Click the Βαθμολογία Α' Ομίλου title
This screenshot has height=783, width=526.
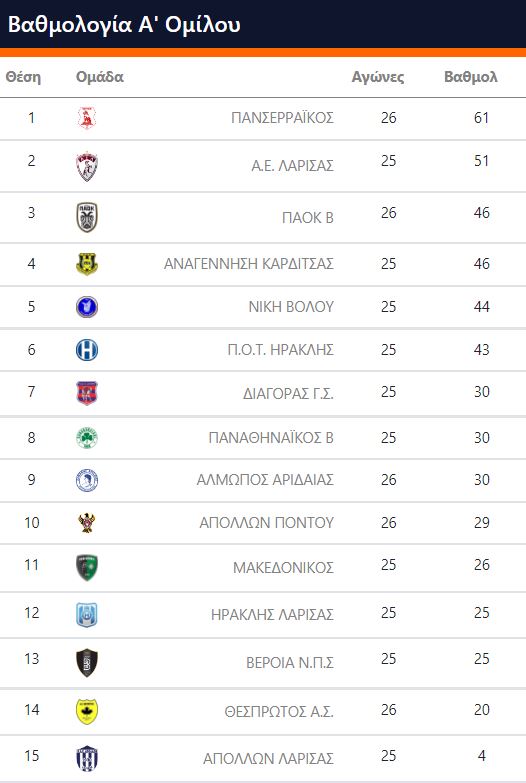(x=124, y=24)
